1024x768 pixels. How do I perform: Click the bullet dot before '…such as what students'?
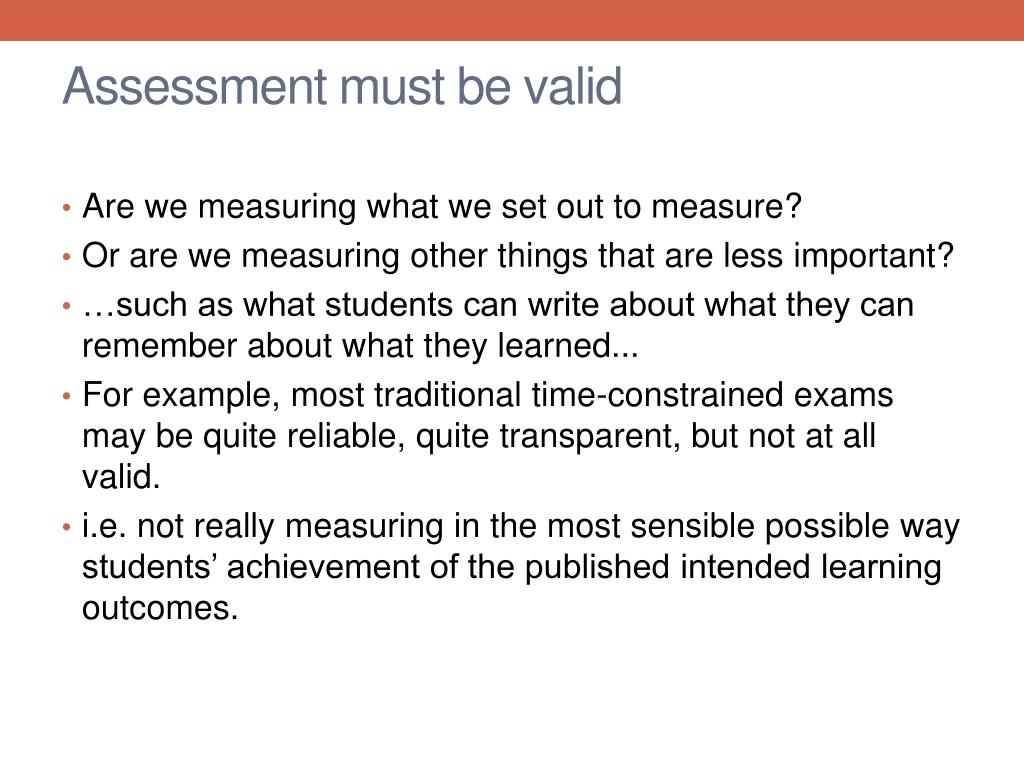coord(66,306)
